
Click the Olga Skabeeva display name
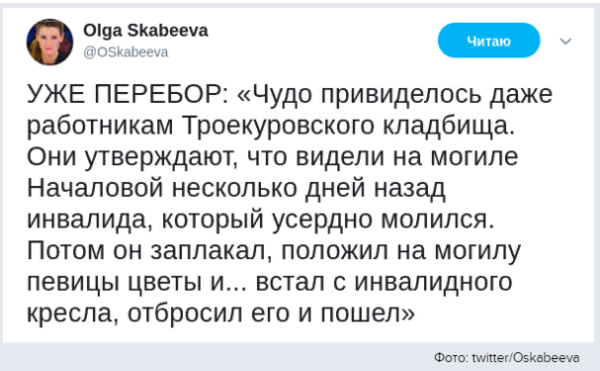(x=146, y=31)
